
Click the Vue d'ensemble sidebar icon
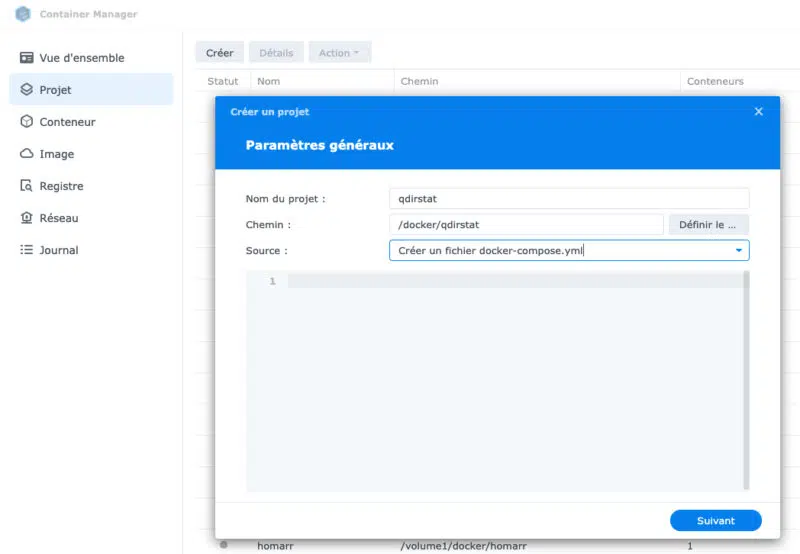pos(27,58)
